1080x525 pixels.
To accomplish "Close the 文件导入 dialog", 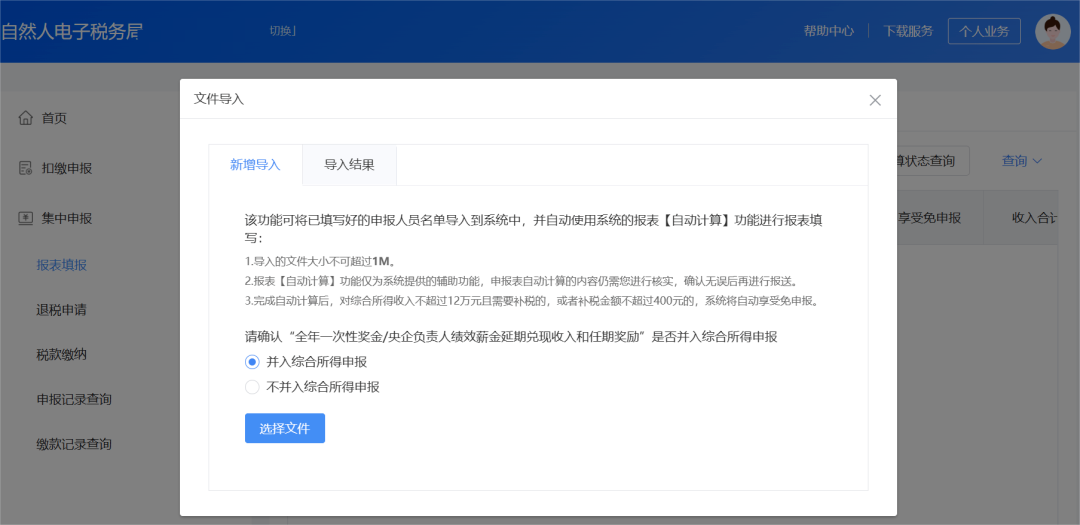I will click(875, 100).
